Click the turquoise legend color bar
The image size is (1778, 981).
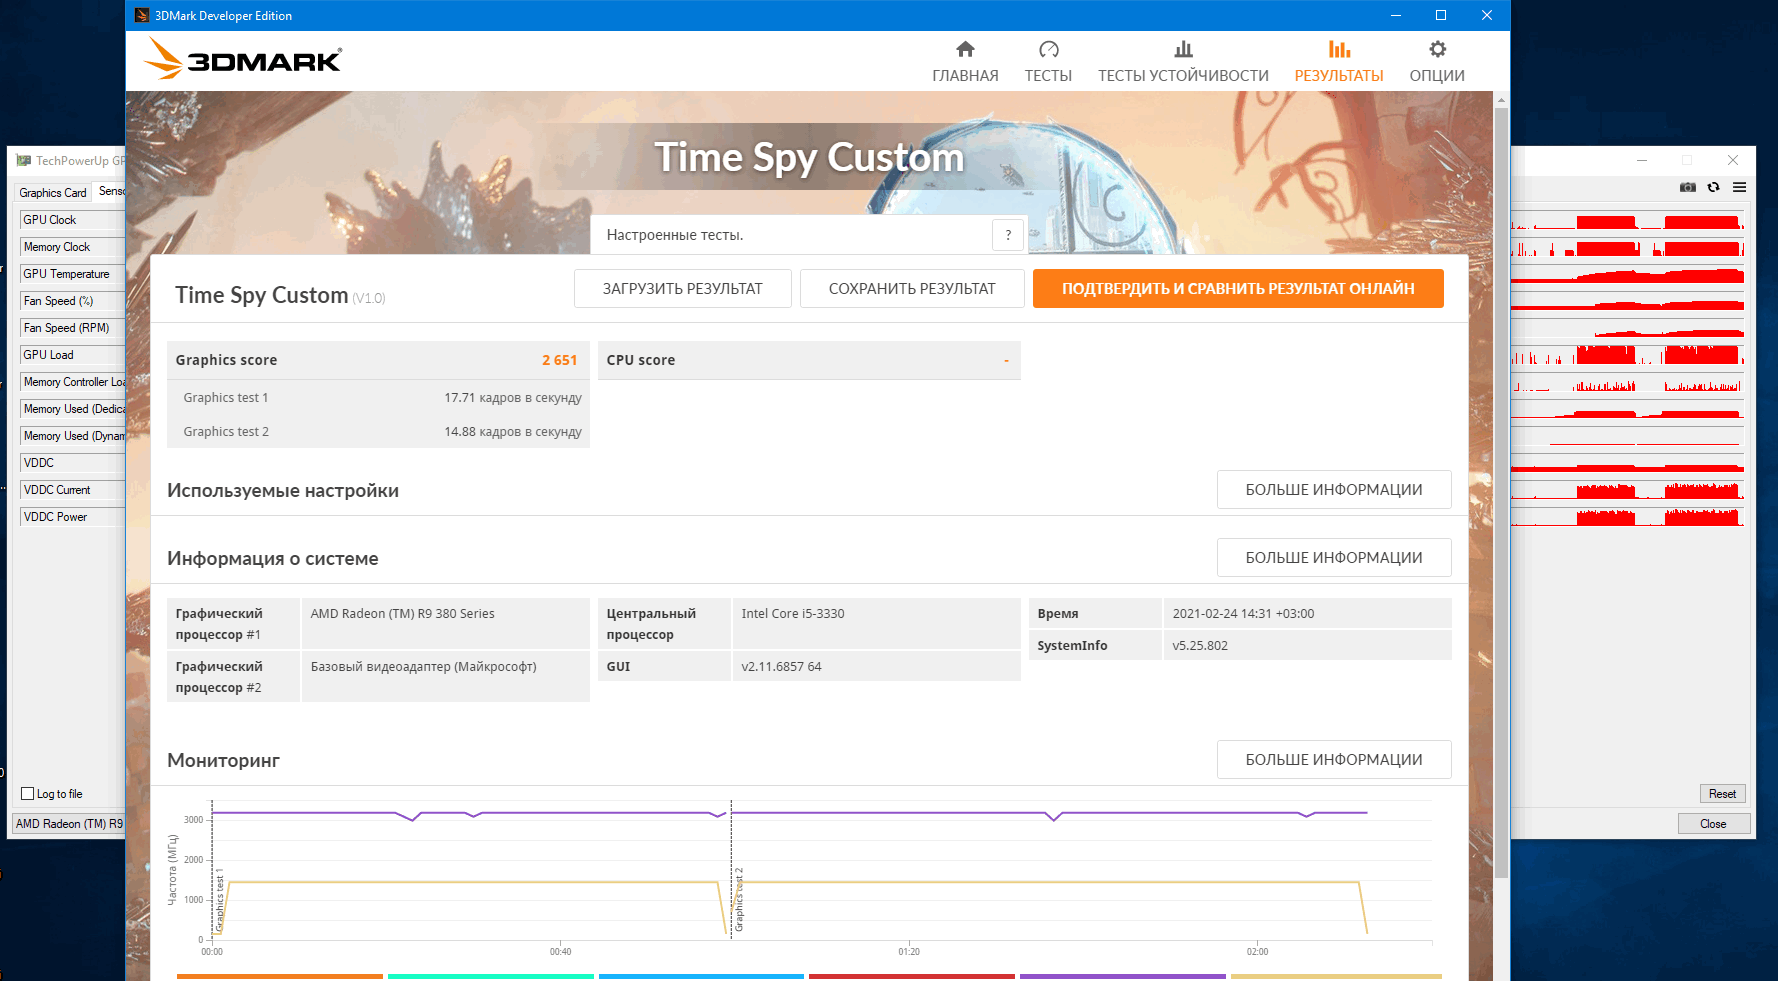click(x=490, y=976)
